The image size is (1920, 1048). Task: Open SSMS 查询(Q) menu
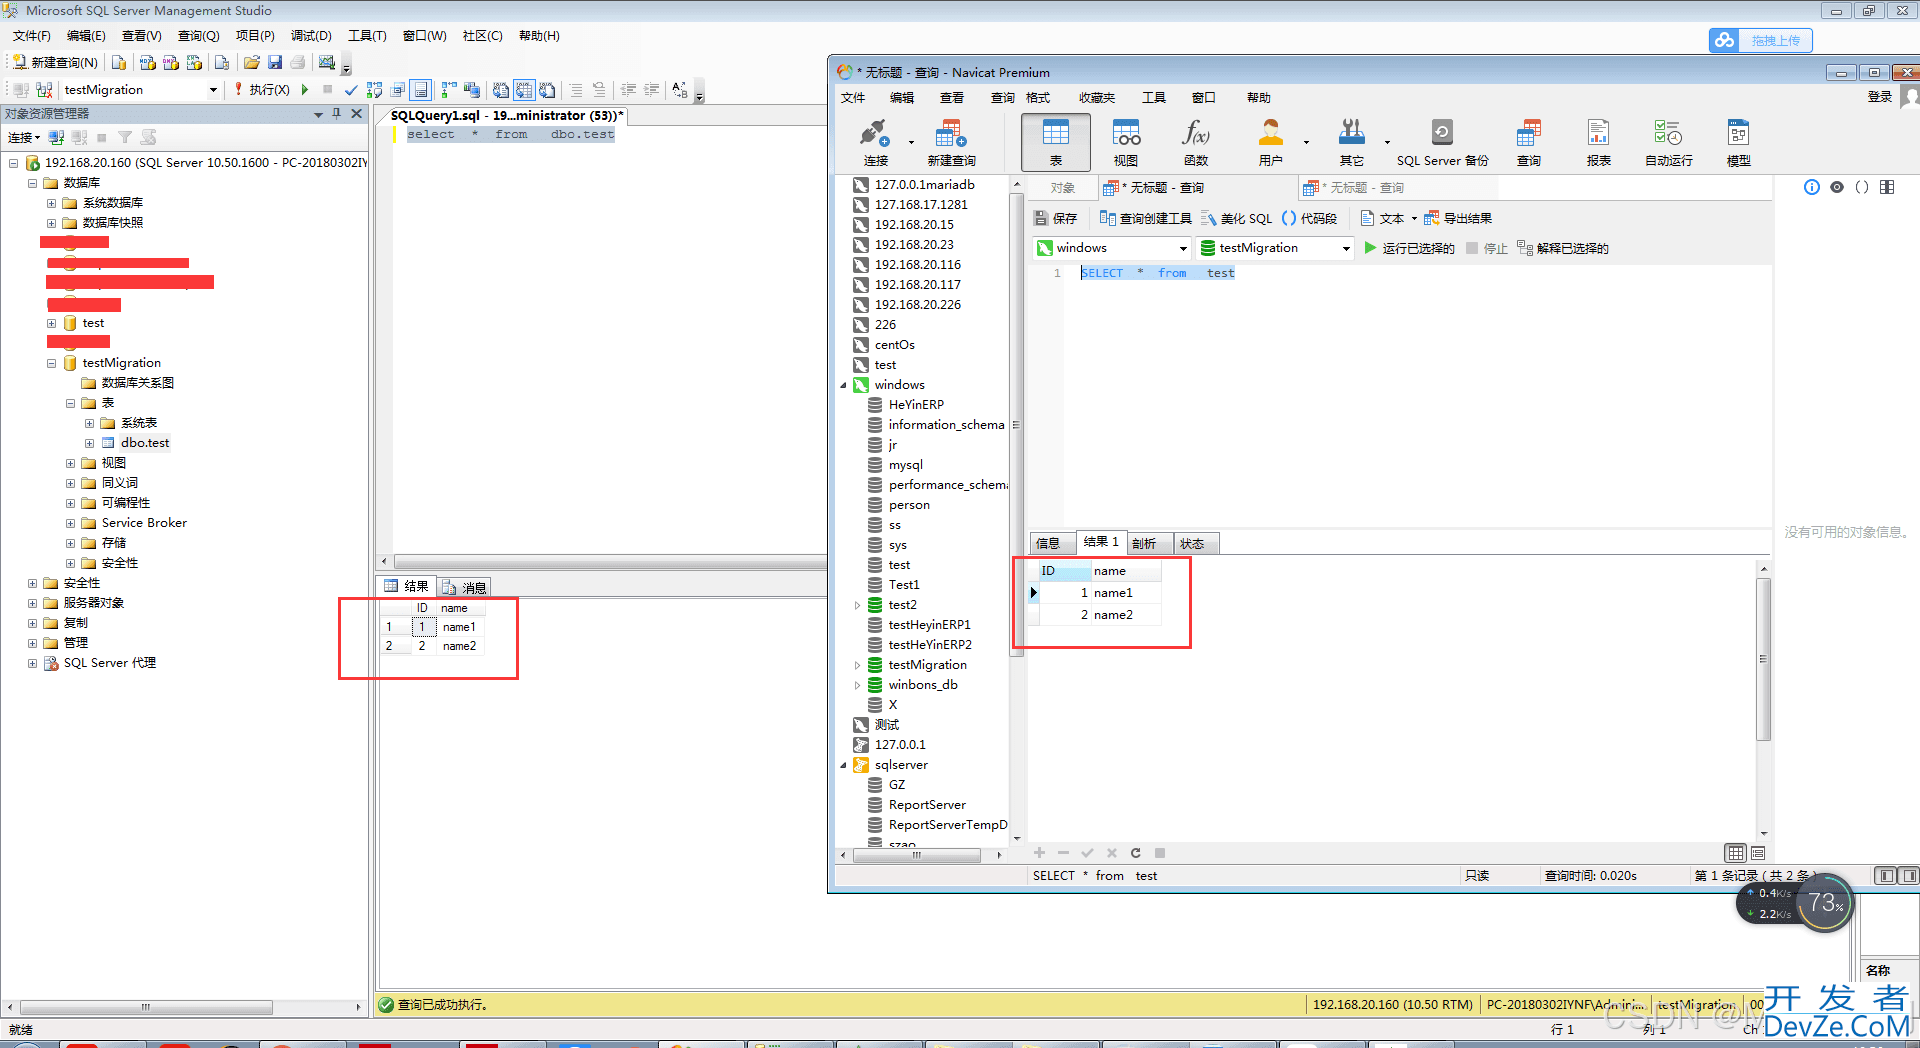pyautogui.click(x=198, y=36)
